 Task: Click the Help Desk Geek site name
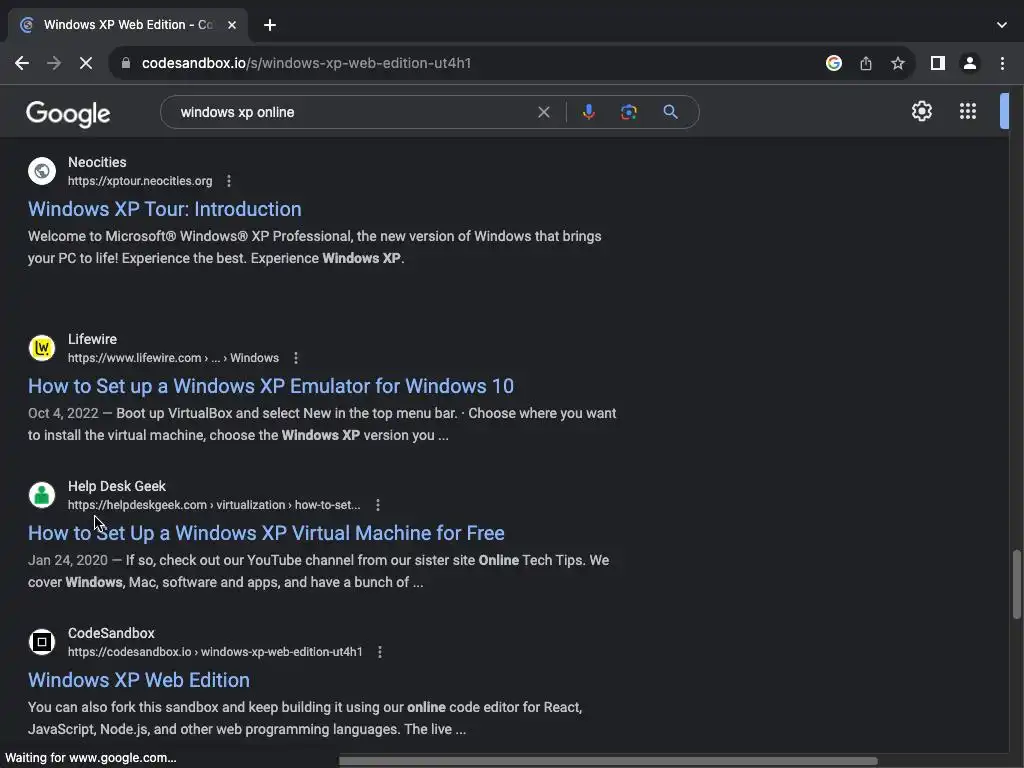117,486
